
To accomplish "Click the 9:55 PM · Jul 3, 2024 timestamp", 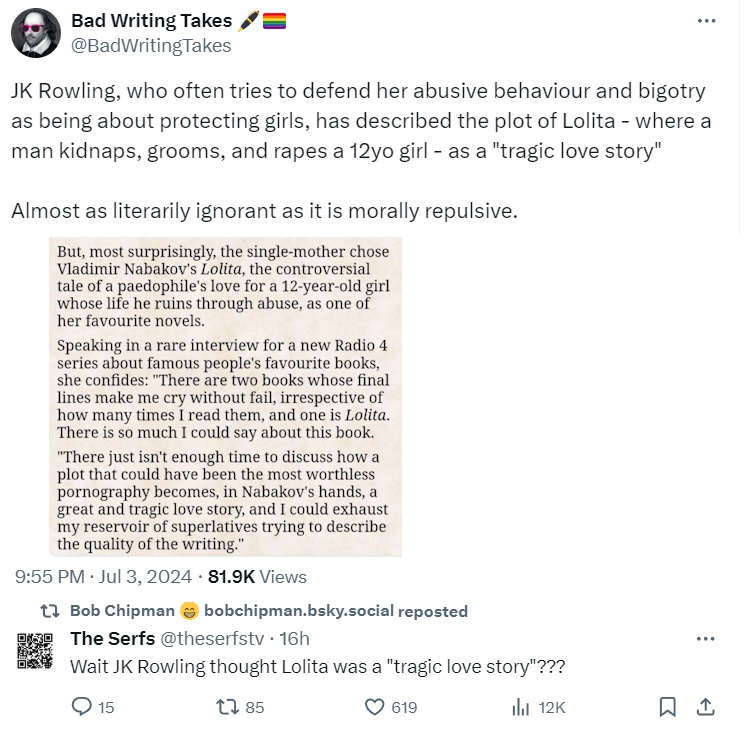I will click(105, 577).
